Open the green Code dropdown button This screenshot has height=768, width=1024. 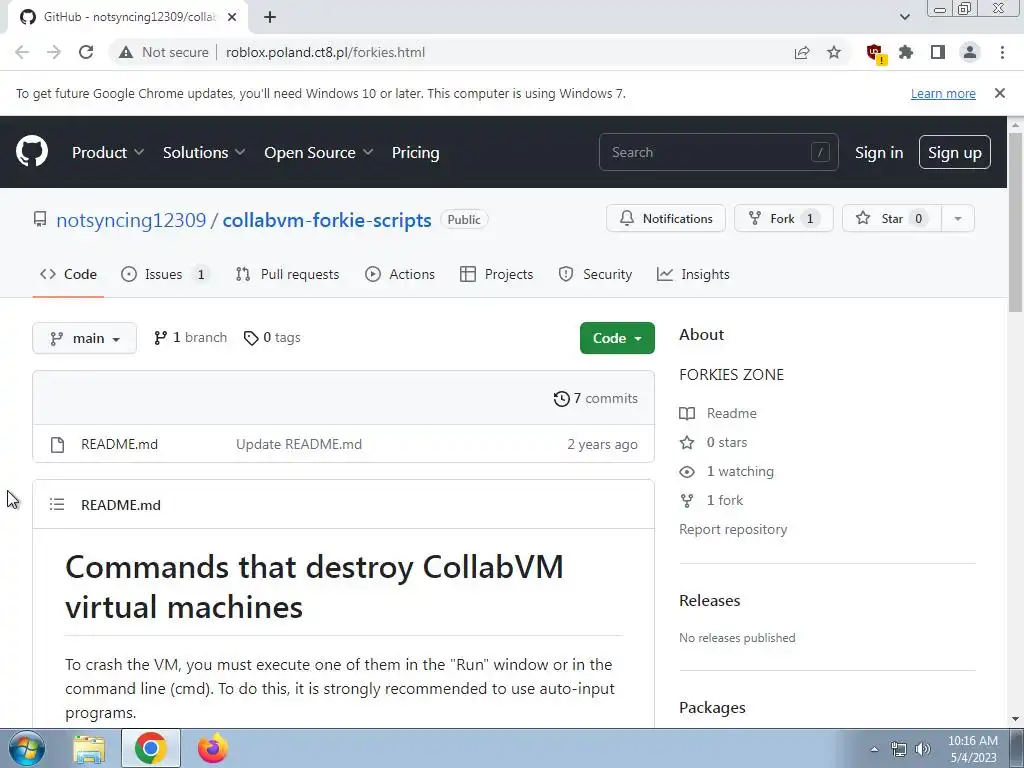(x=617, y=338)
